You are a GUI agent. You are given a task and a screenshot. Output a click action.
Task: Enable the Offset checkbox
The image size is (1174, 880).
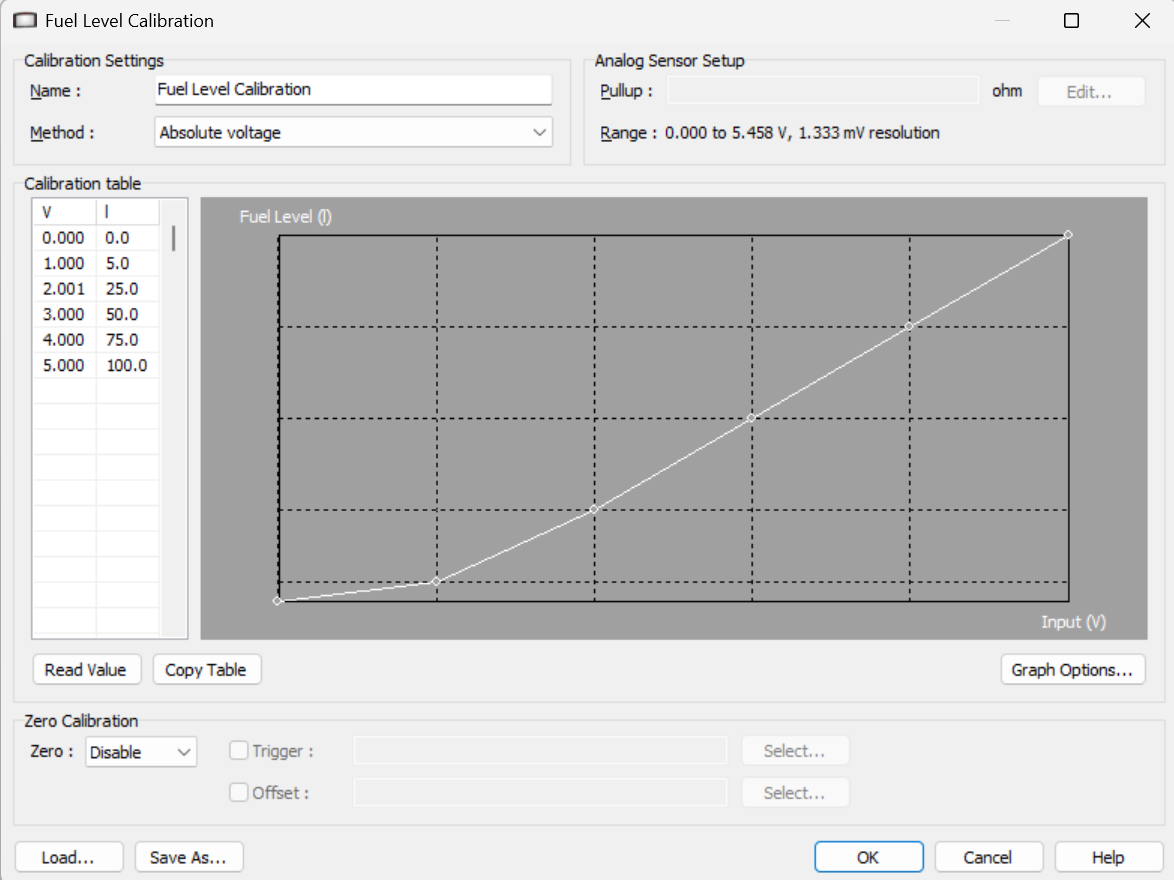click(x=239, y=793)
